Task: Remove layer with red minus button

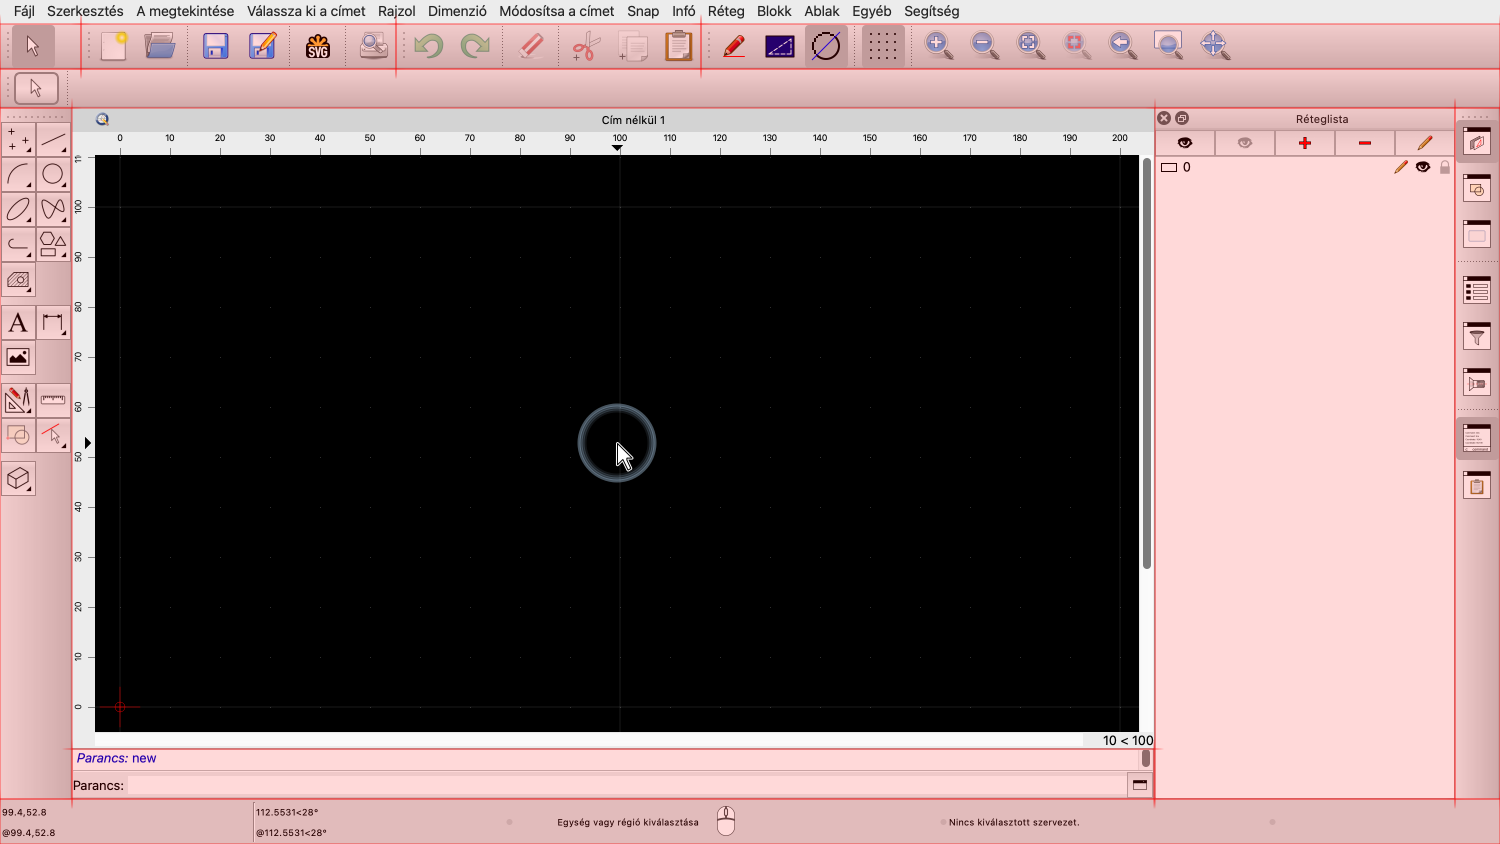Action: click(1364, 143)
